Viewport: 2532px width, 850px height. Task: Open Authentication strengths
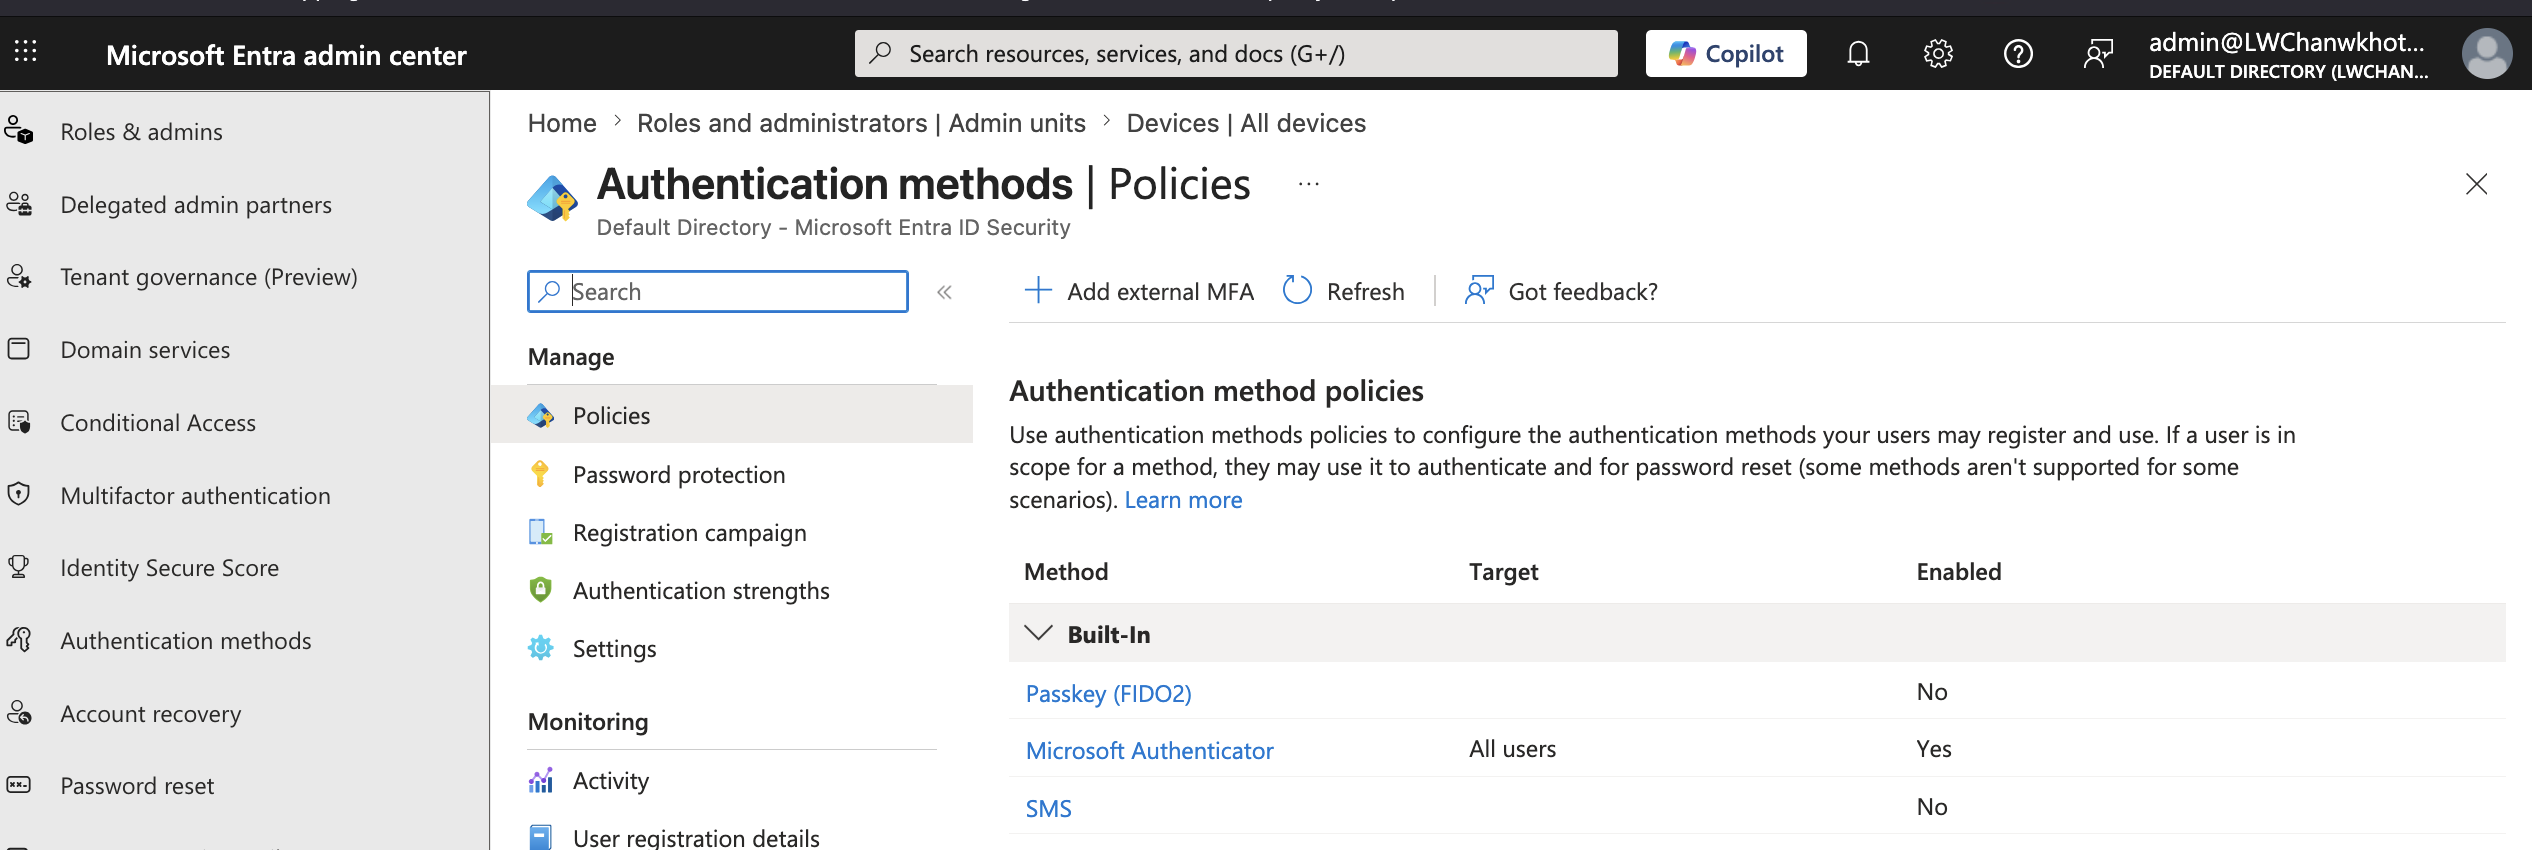click(x=701, y=591)
